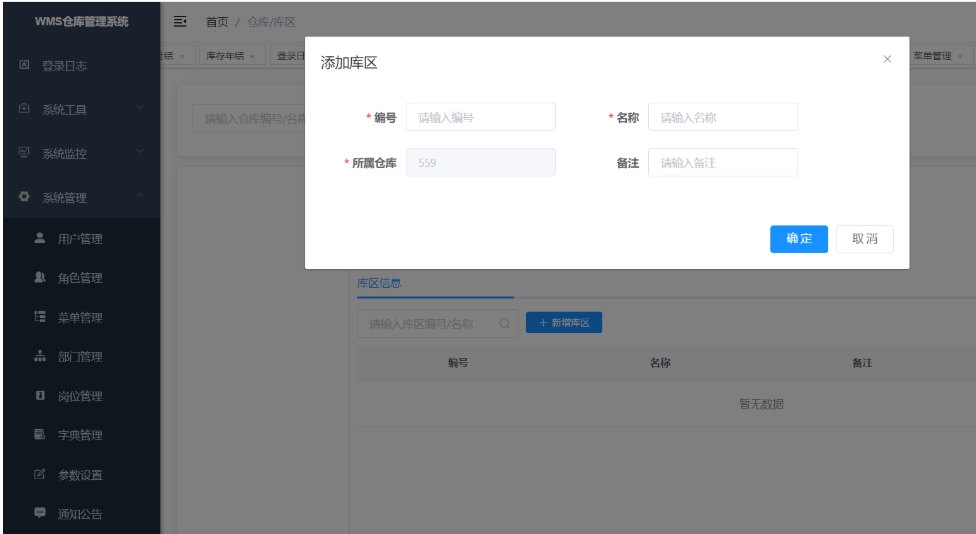Click into the 名称 input field
976x534 pixels.
pyautogui.click(x=722, y=117)
